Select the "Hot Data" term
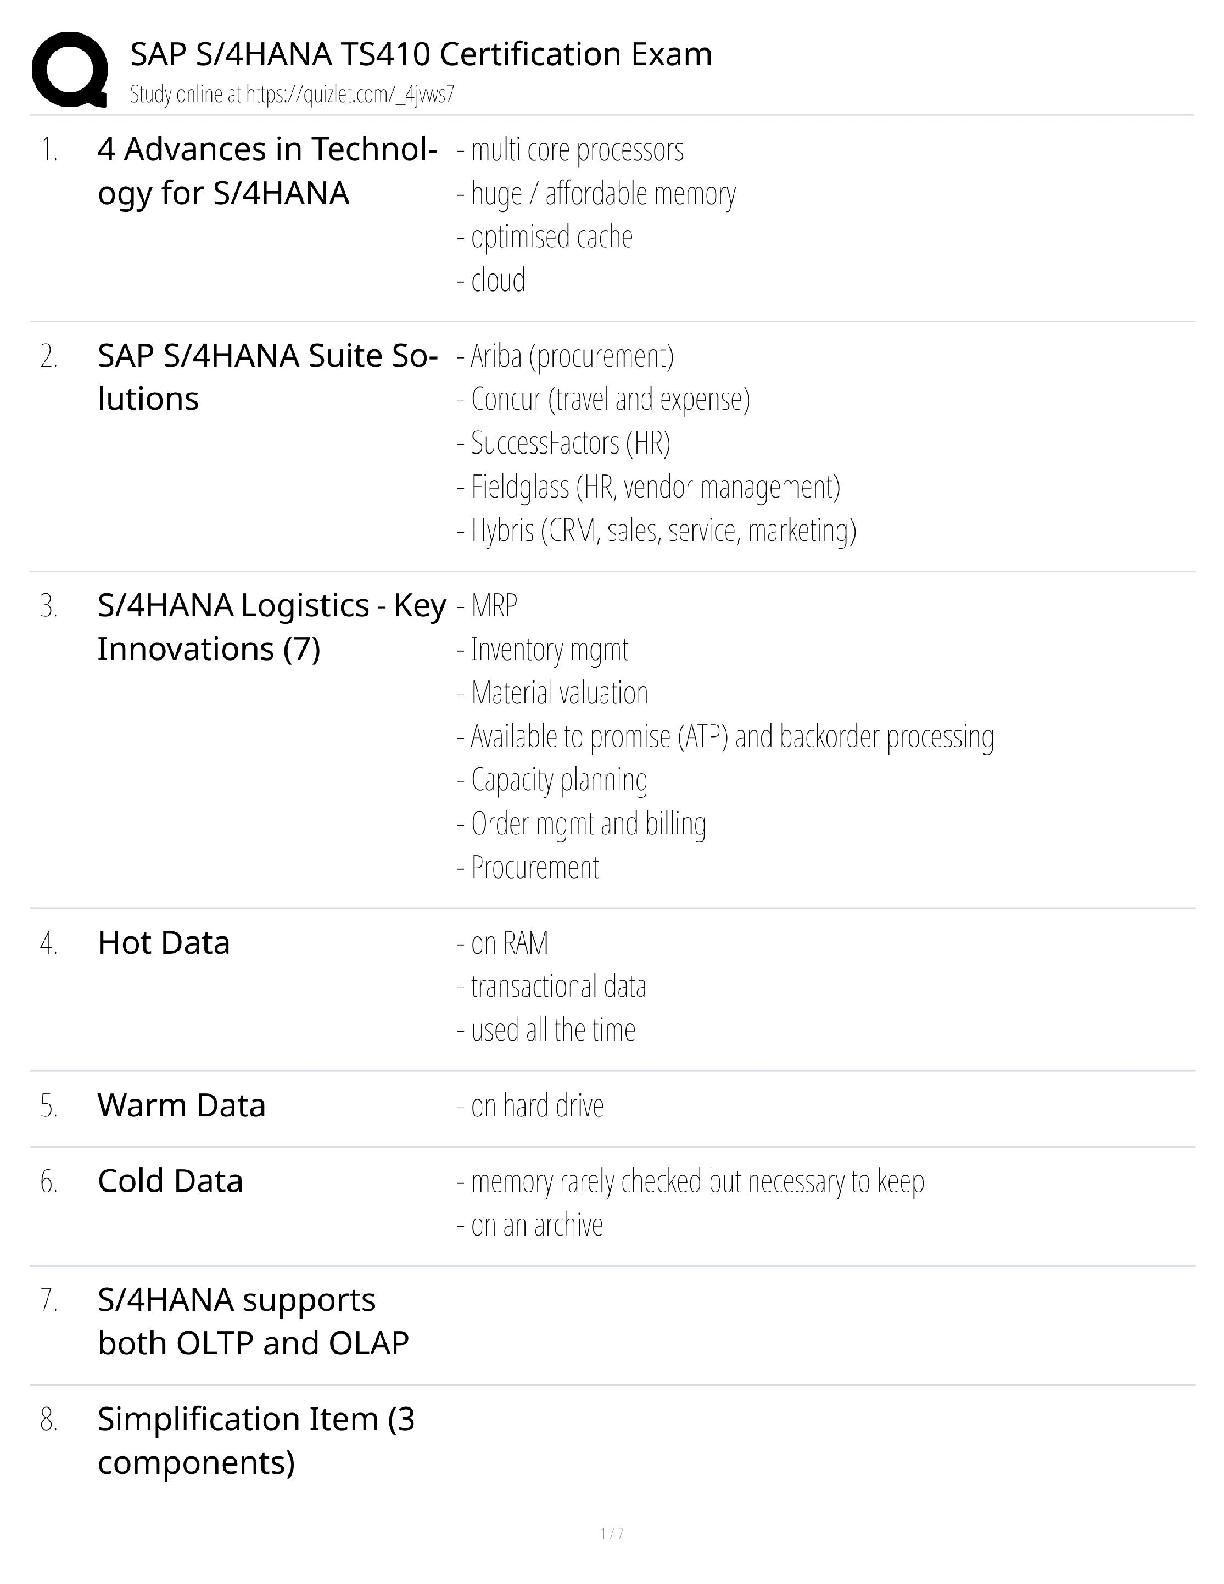This screenshot has height=1584, width=1224. tap(164, 943)
